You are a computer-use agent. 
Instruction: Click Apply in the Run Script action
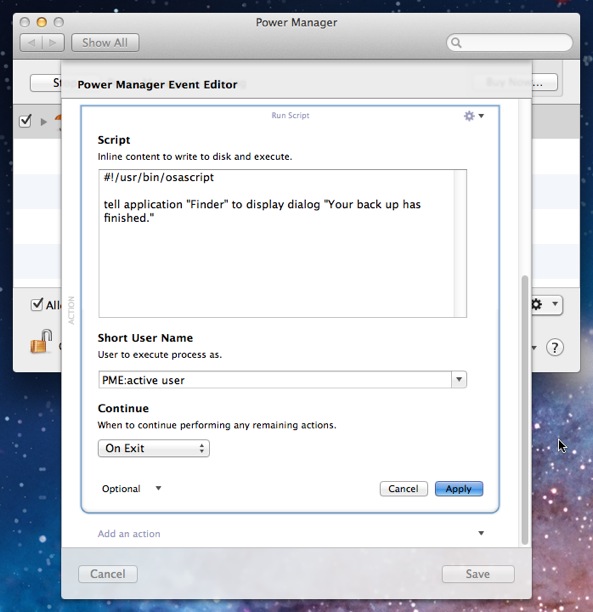459,489
